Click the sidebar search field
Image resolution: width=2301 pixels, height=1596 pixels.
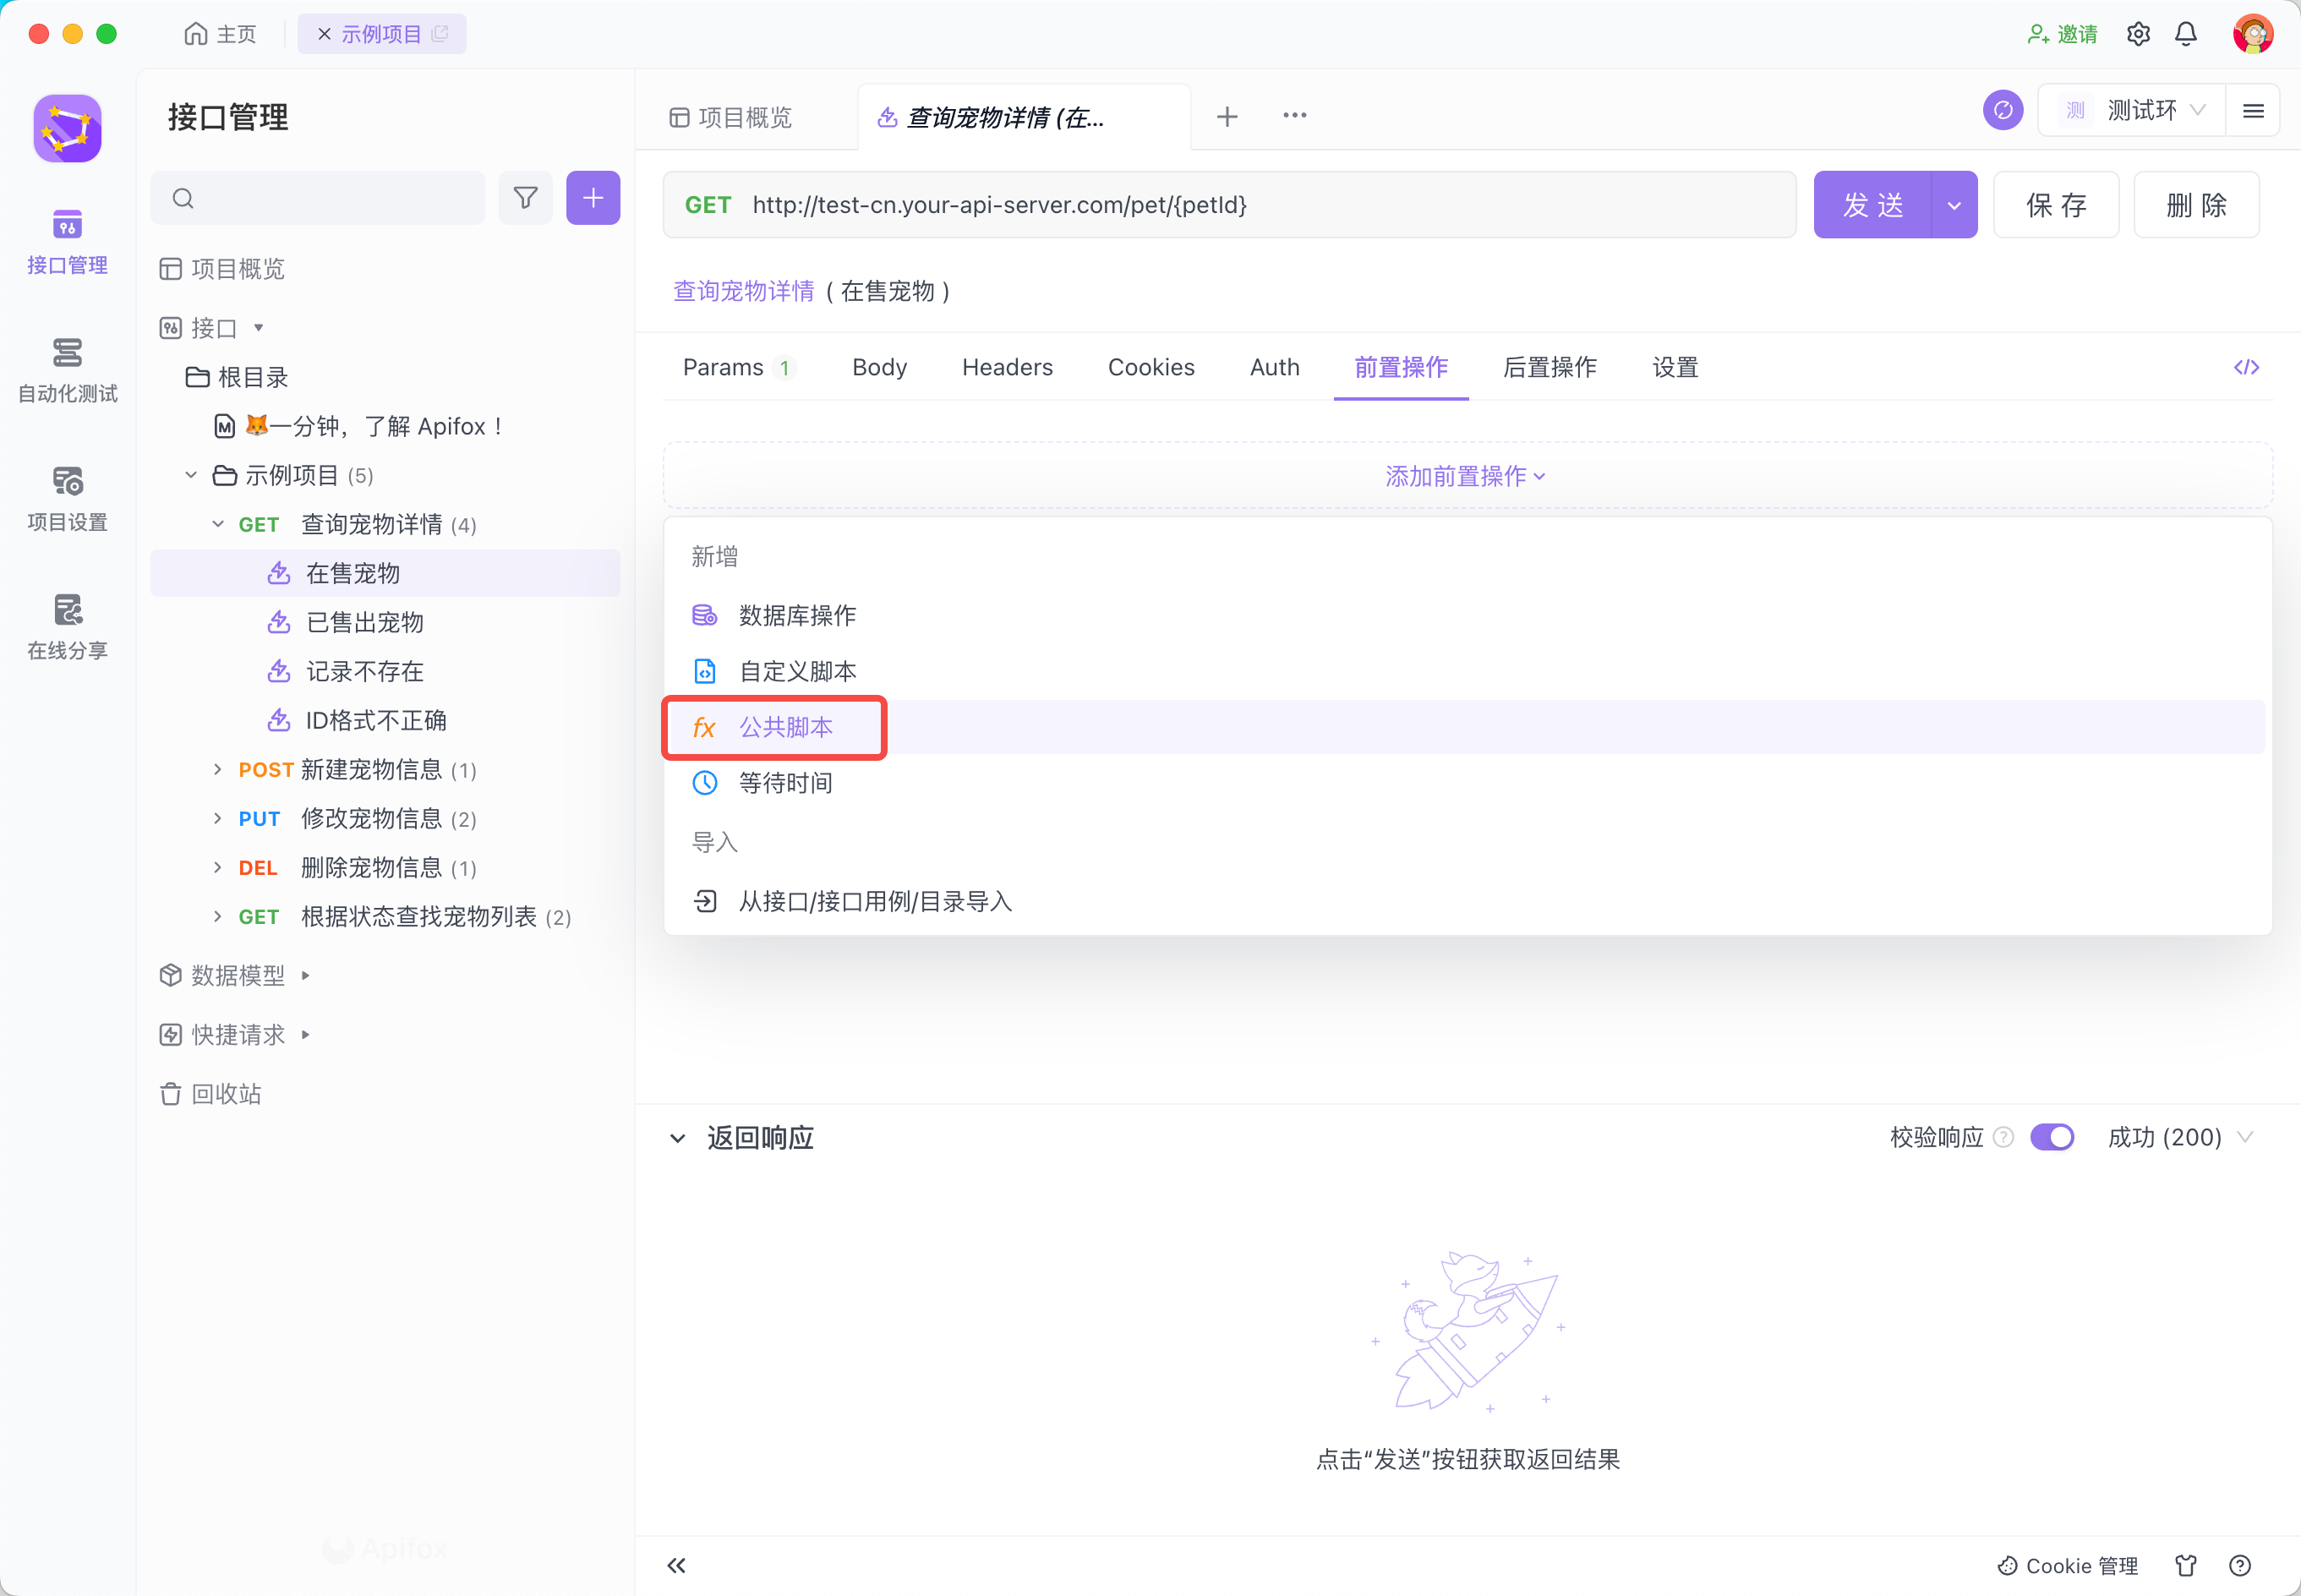click(330, 198)
